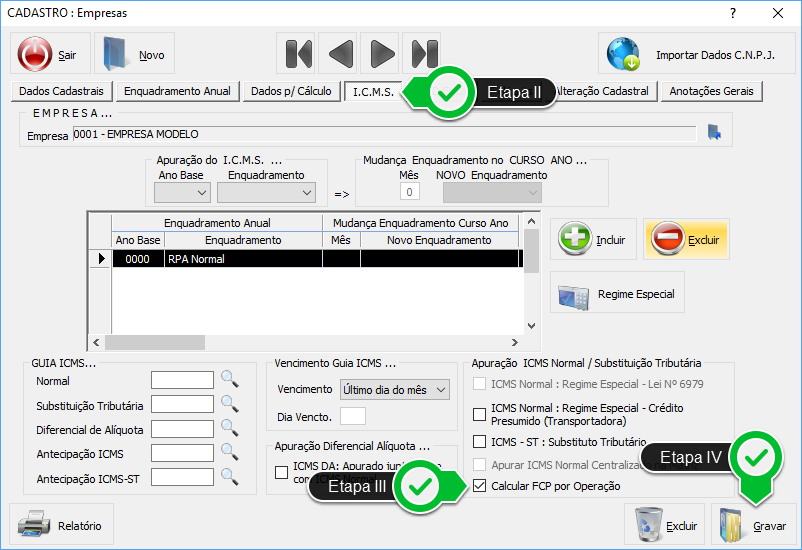Expand the Ano Base dropdown

182,192
